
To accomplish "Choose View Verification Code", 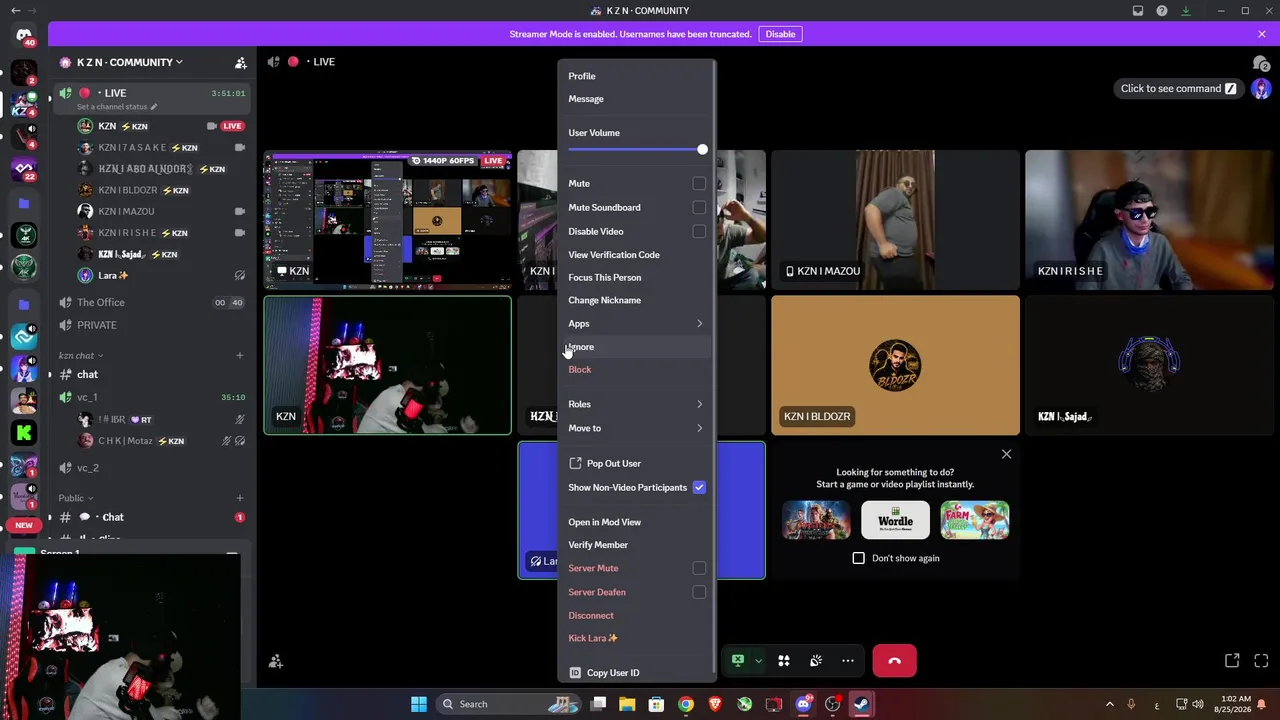I will tap(636, 255).
